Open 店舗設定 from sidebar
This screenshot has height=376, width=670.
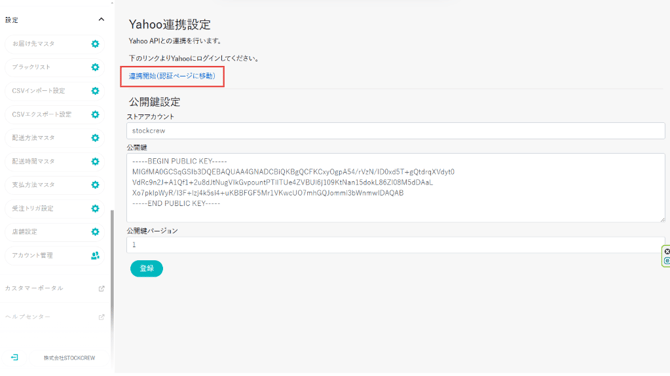pos(55,232)
